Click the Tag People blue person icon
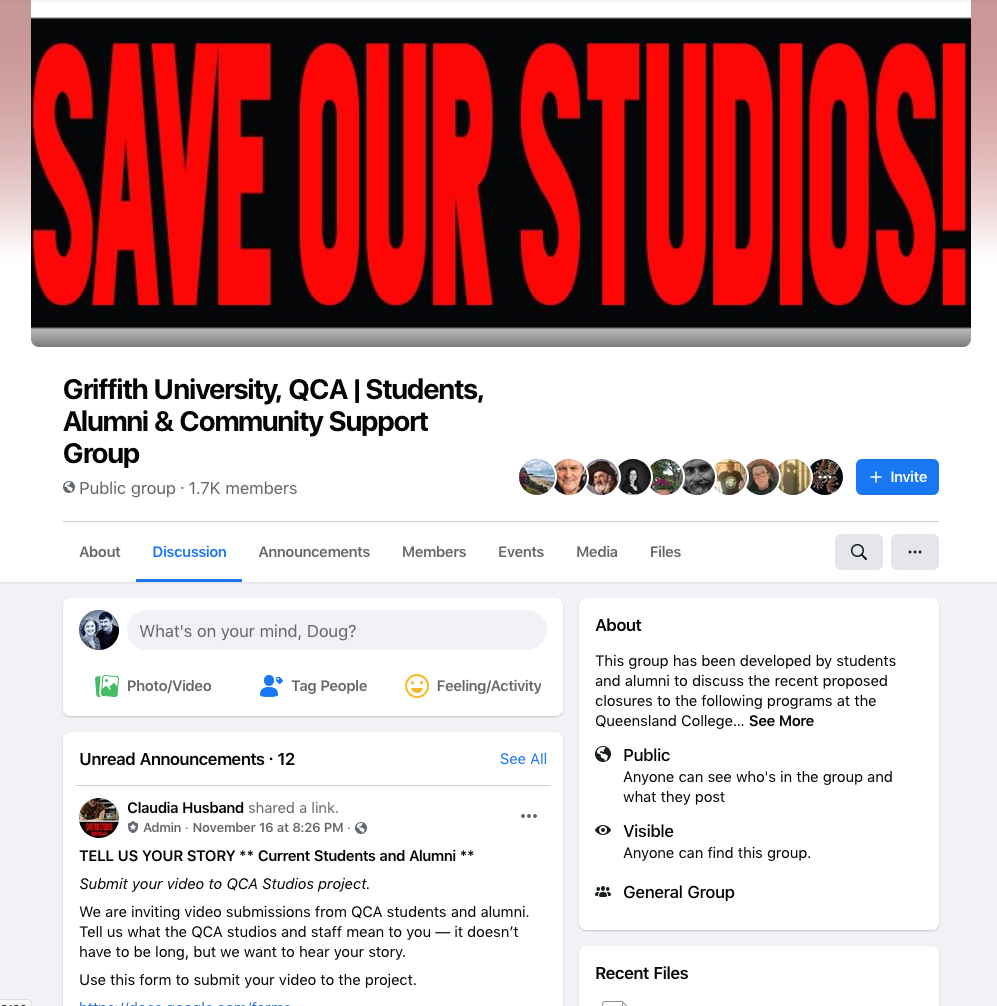Viewport: 997px width, 1006px height. pos(271,686)
